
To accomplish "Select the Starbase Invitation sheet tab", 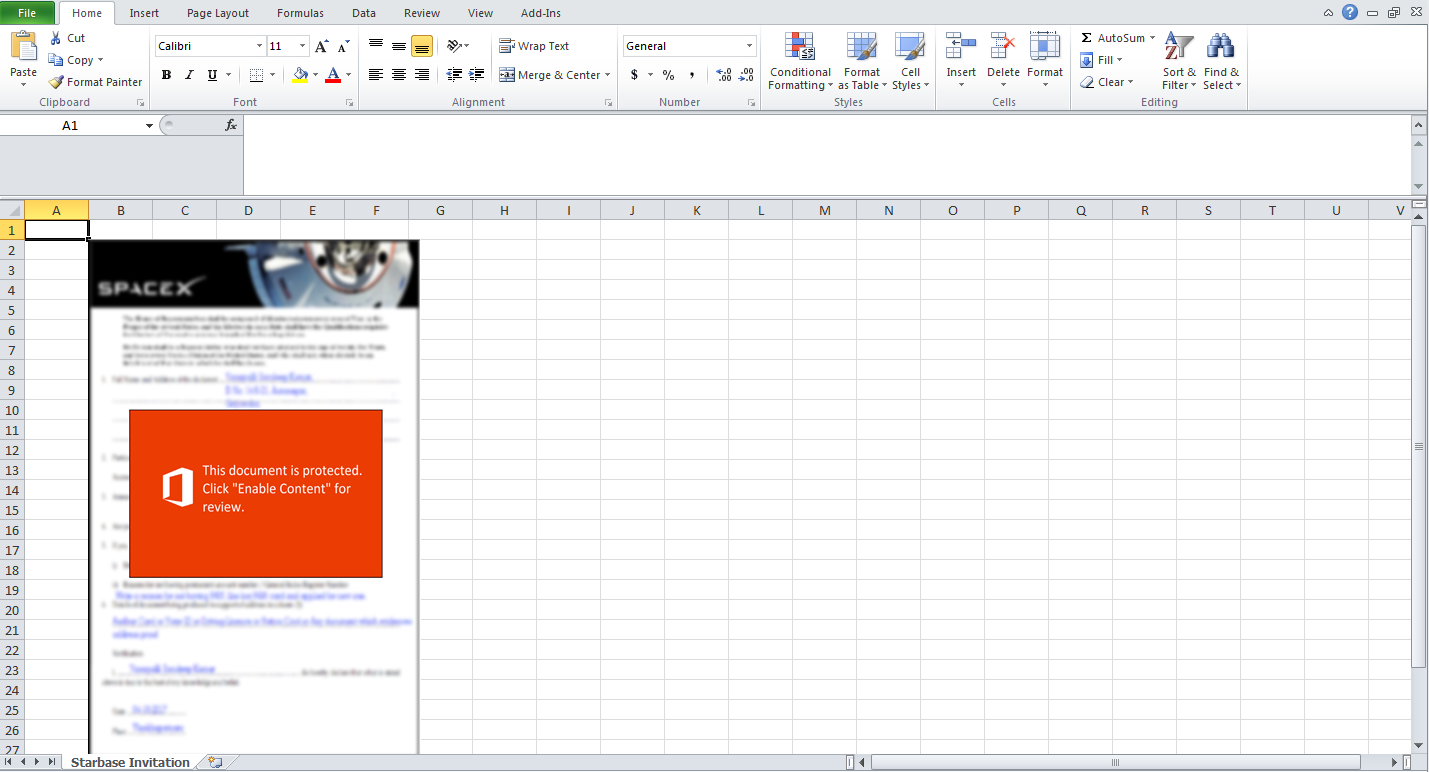I will [x=130, y=762].
